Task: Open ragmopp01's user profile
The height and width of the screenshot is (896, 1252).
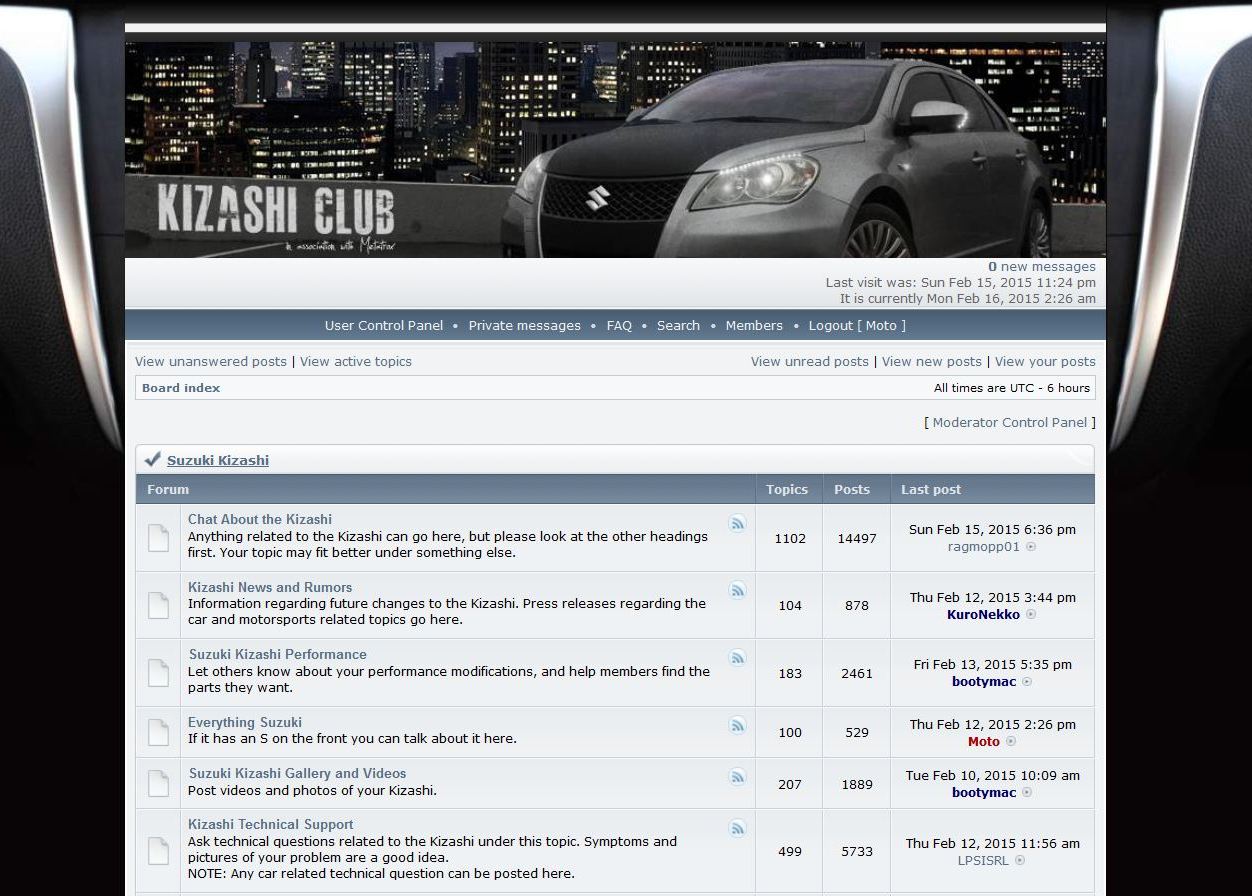Action: pos(984,546)
